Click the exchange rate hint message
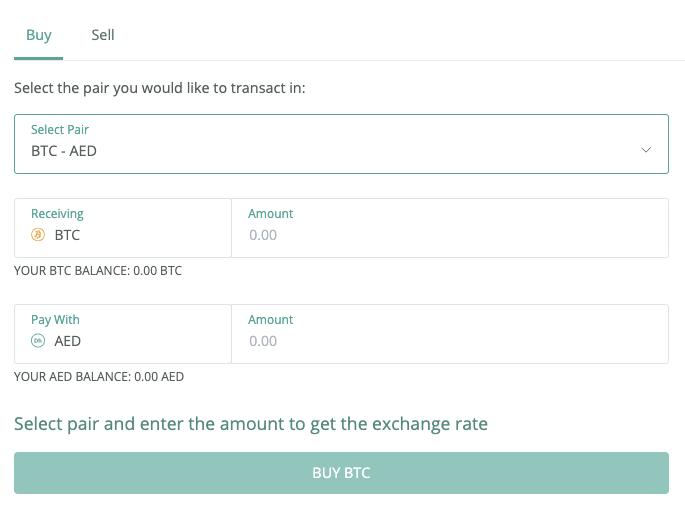Image resolution: width=685 pixels, height=527 pixels. tap(251, 424)
